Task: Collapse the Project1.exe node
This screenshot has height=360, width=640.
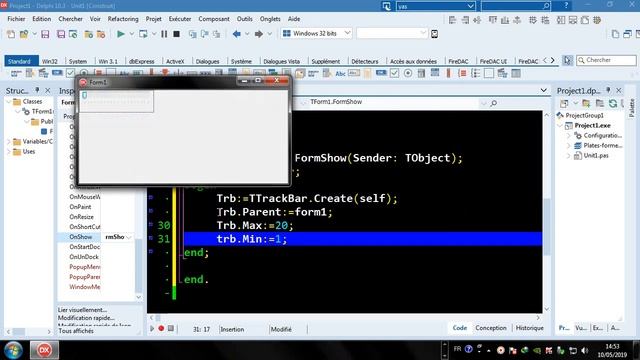Action: (x=560, y=126)
